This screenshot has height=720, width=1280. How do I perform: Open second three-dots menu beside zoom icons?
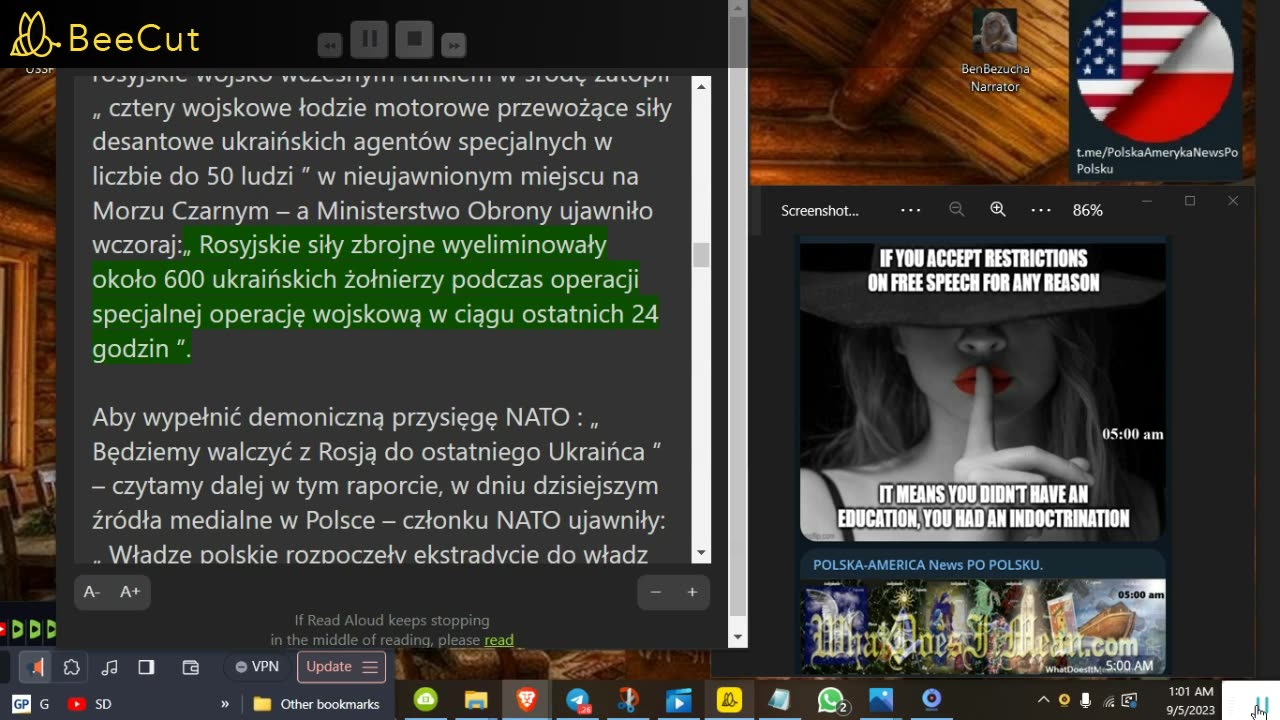(x=1041, y=210)
